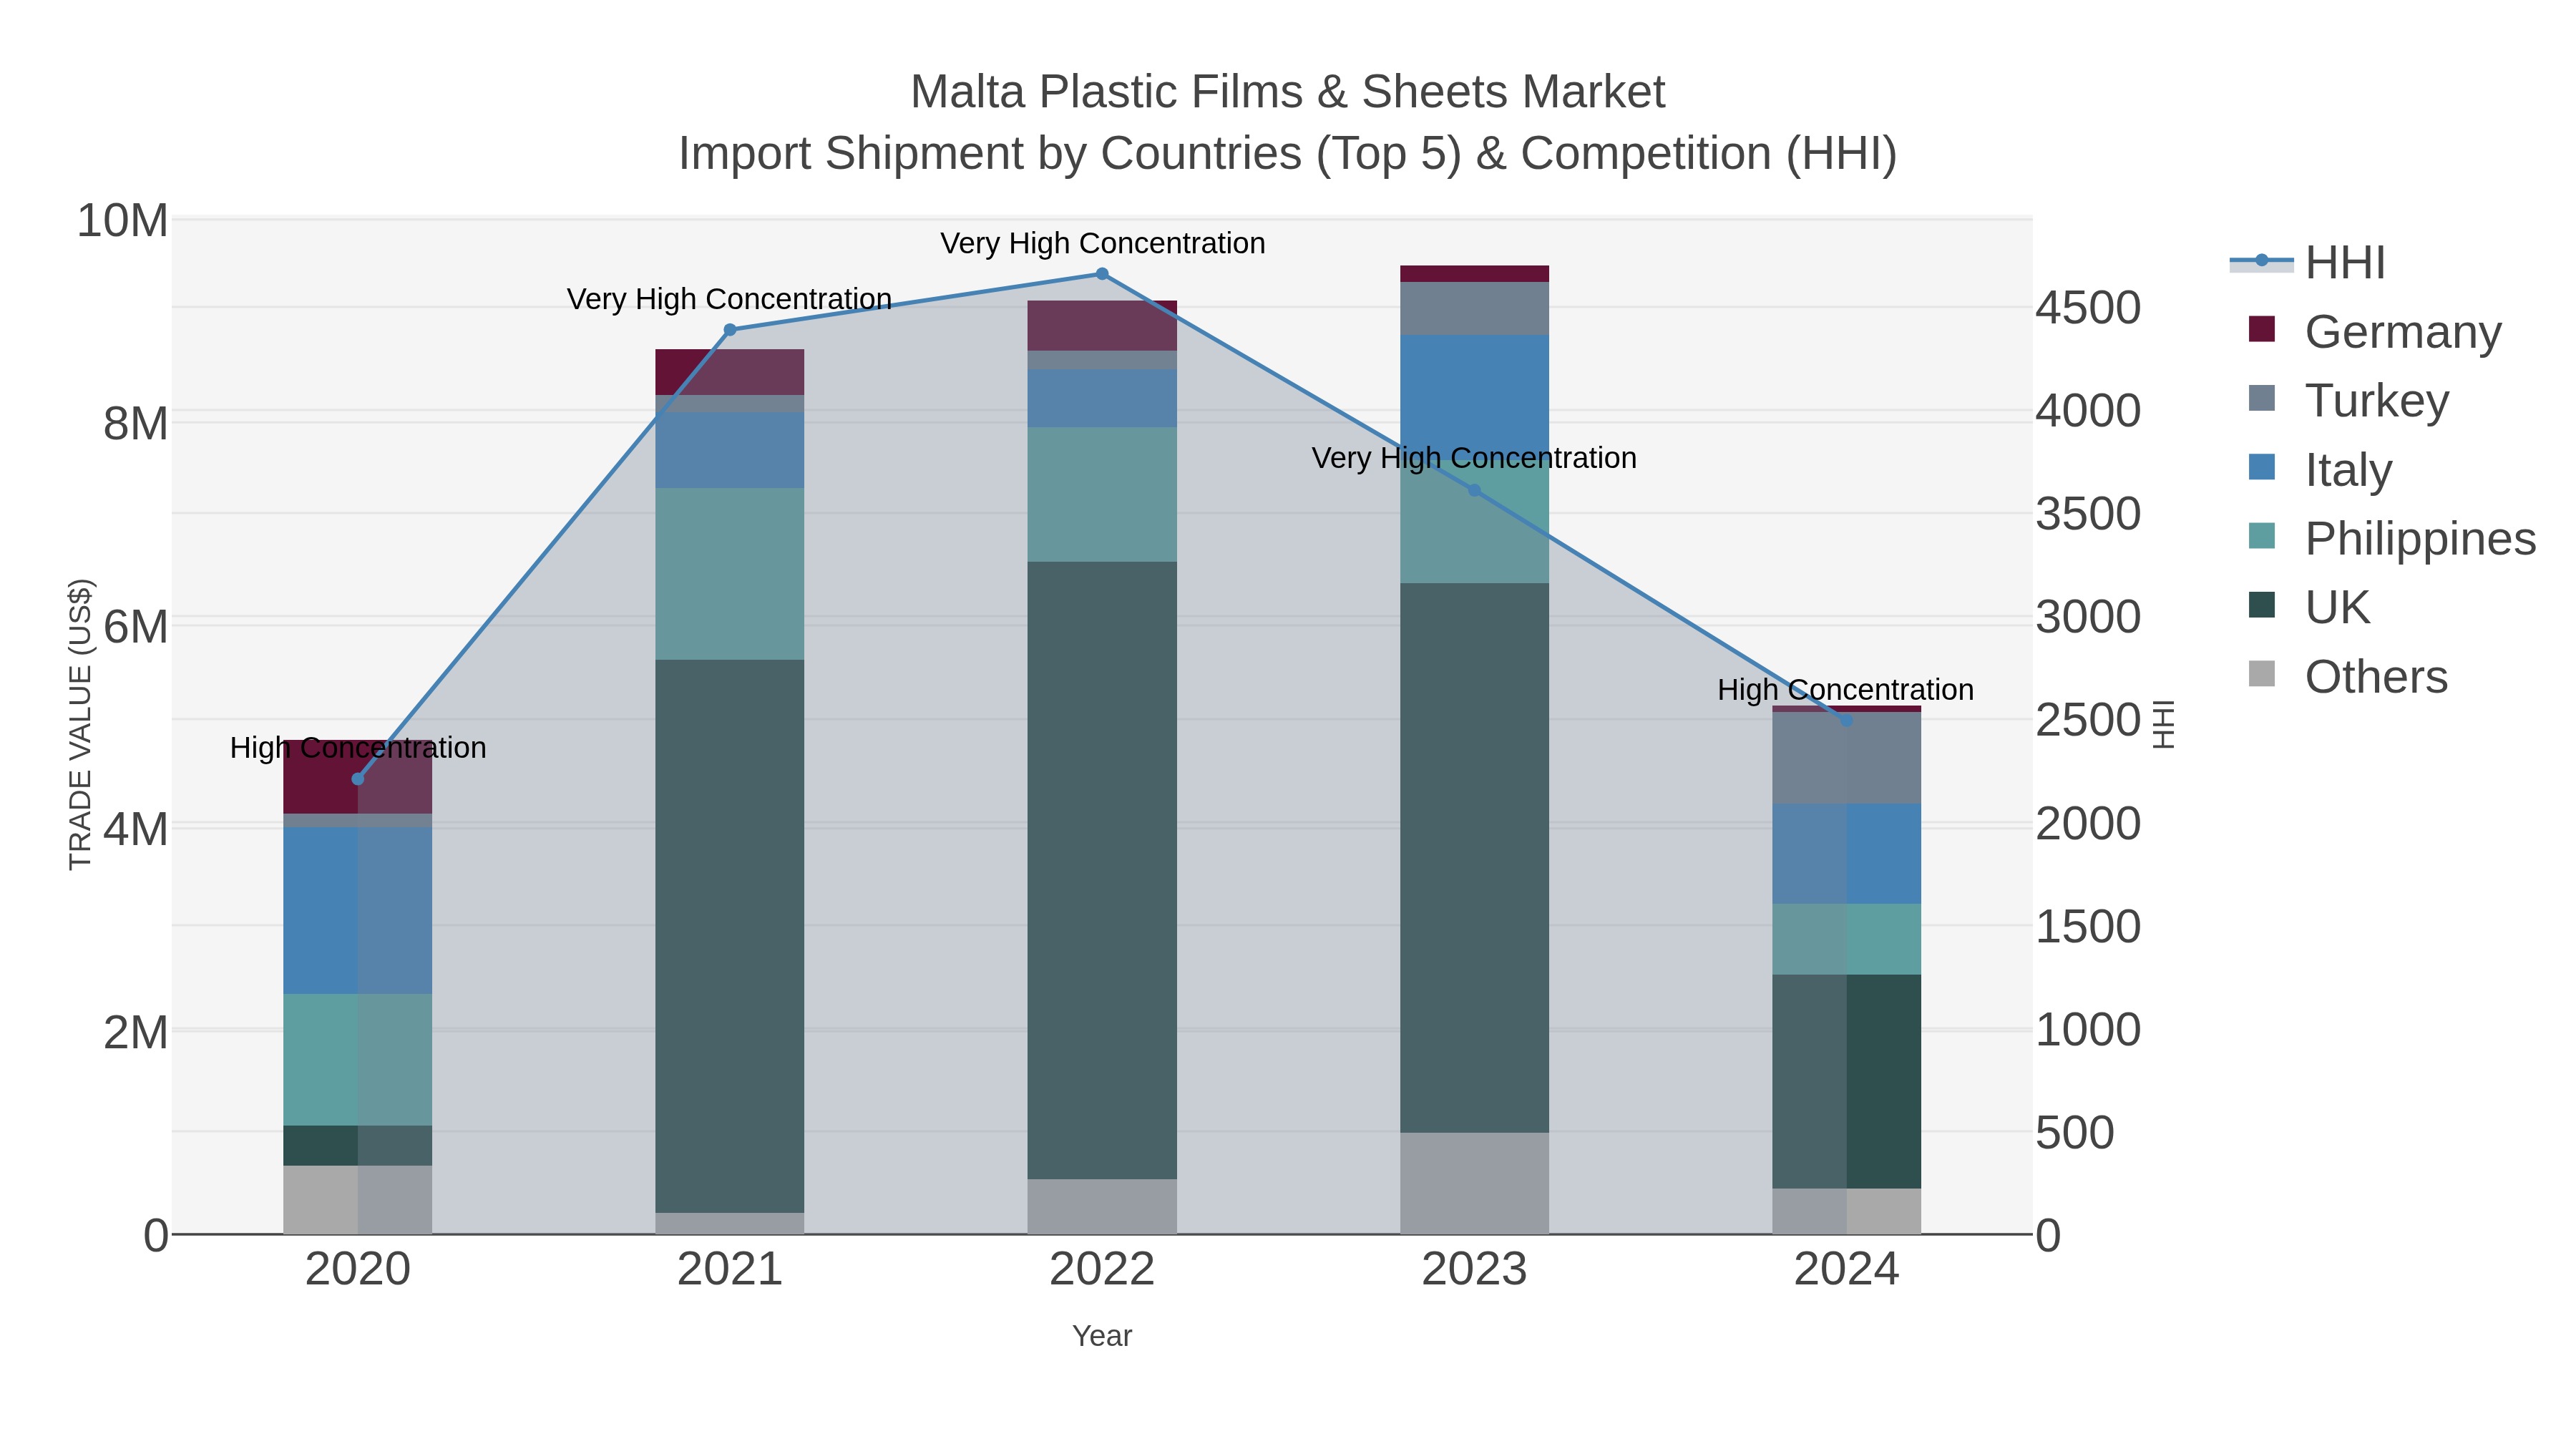
Task: Click the 'Very High Concentration' label above 2022
Action: coord(1102,243)
